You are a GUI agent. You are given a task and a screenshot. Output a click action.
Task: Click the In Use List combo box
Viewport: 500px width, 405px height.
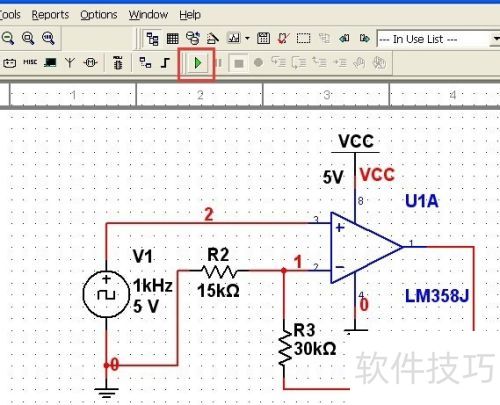tap(438, 39)
